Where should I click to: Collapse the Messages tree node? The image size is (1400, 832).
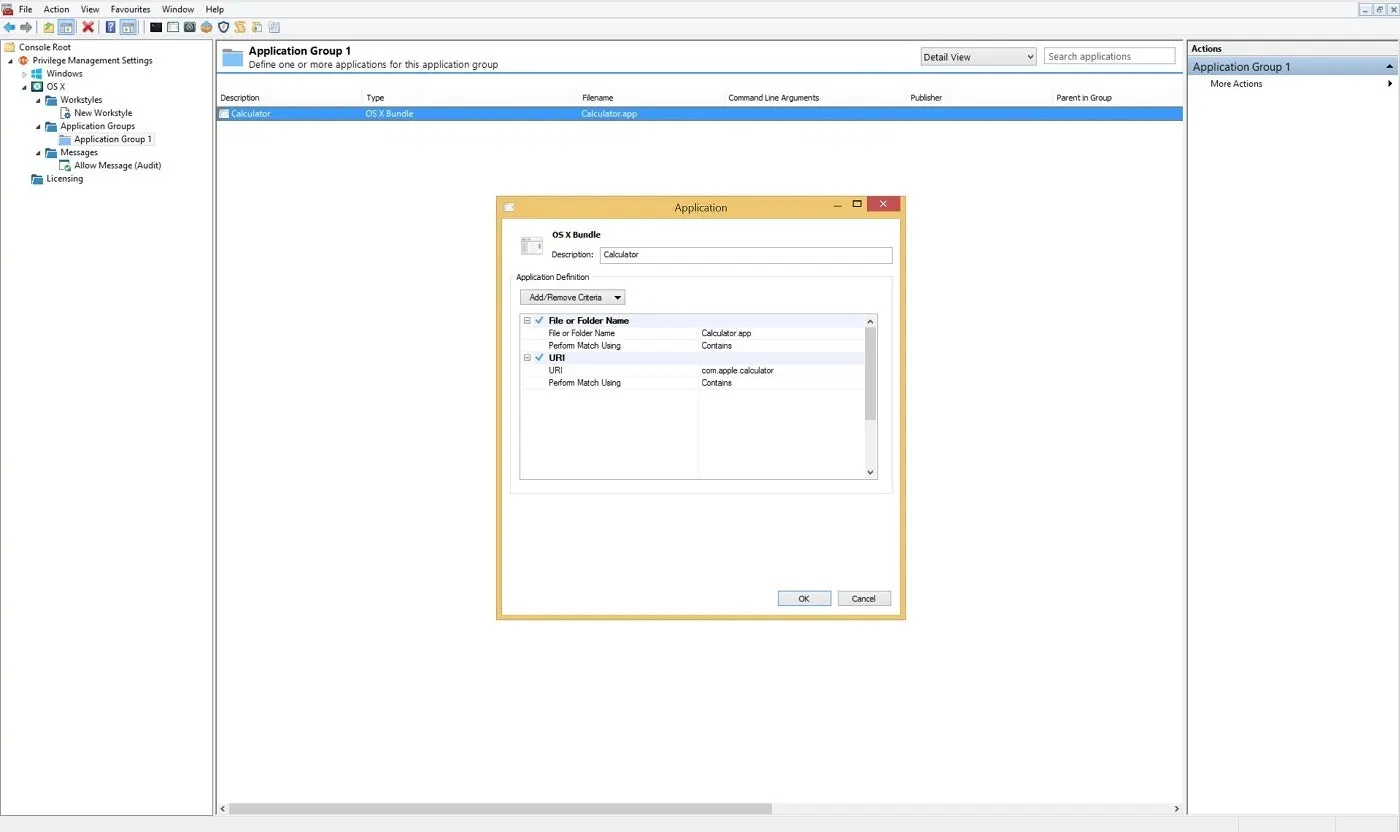click(x=39, y=152)
